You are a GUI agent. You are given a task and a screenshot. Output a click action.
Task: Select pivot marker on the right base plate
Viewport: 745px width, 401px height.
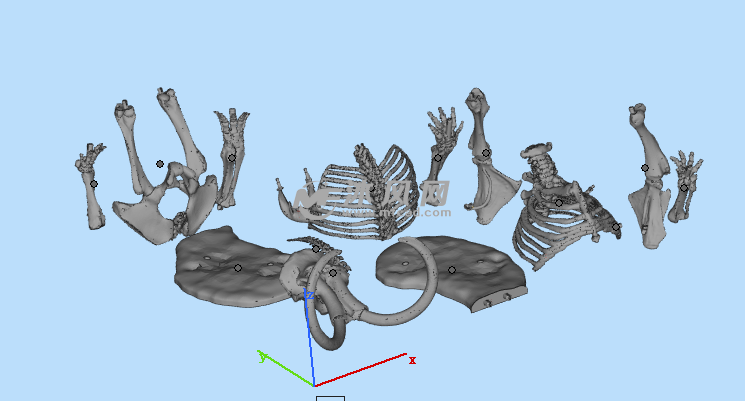451,270
